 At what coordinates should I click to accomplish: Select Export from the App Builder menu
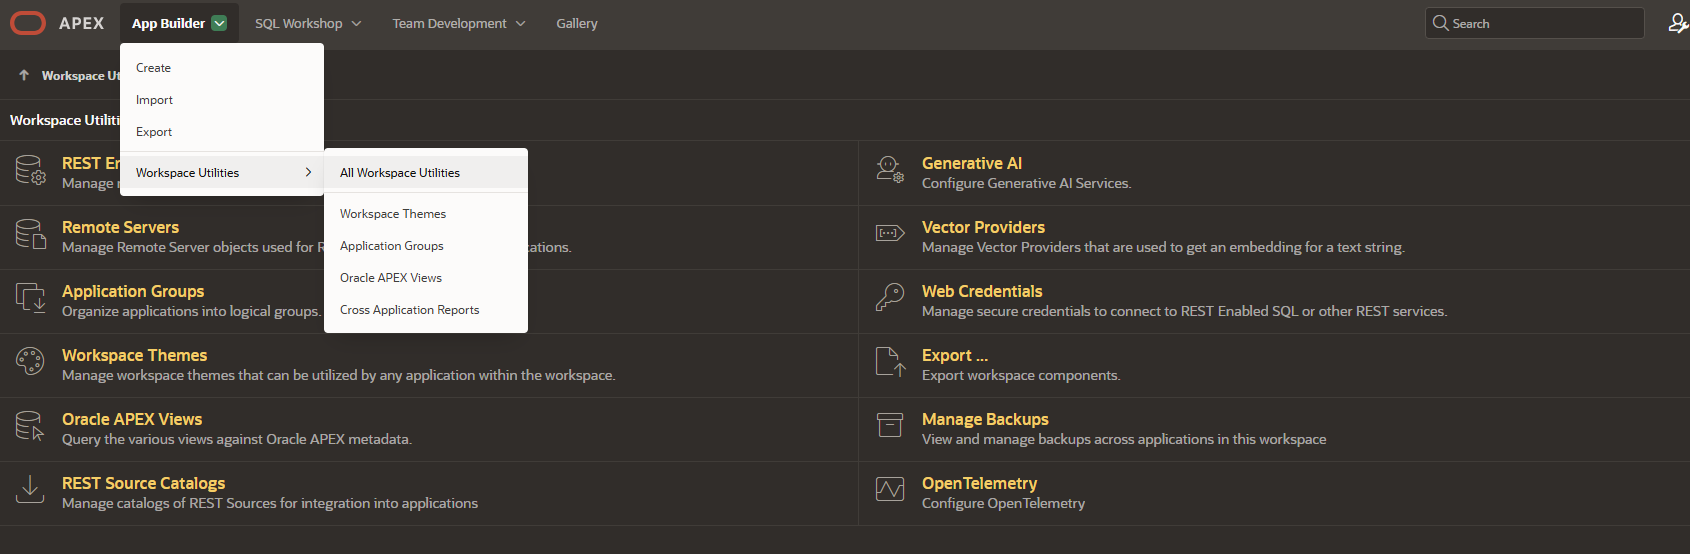pyautogui.click(x=222, y=132)
